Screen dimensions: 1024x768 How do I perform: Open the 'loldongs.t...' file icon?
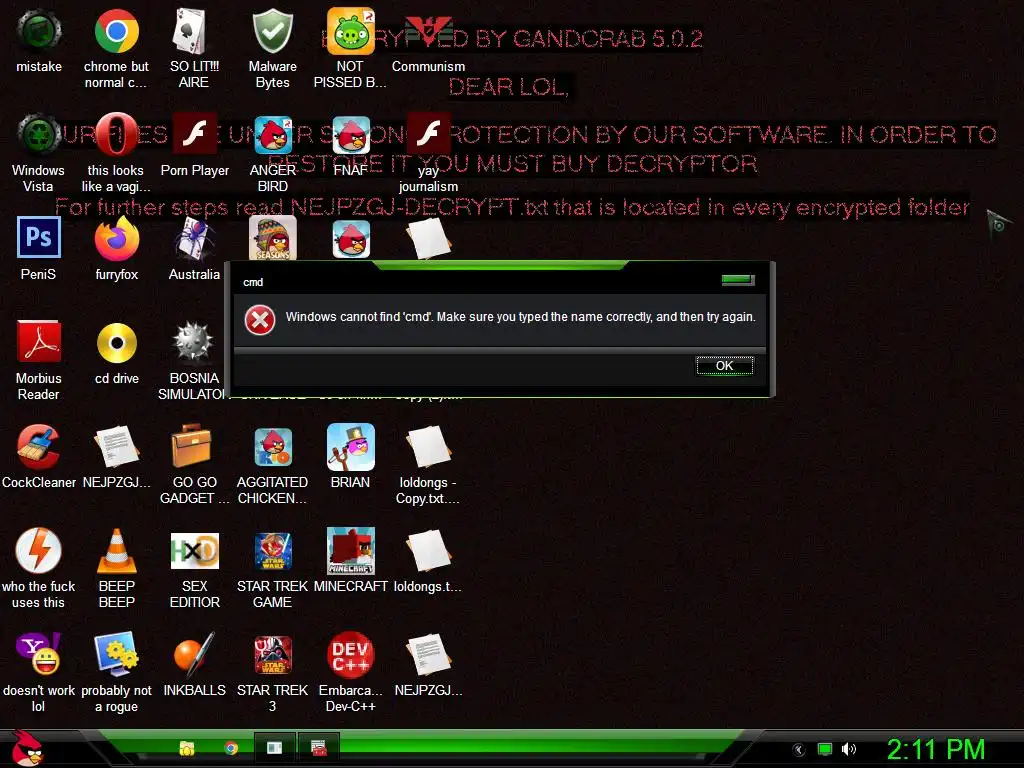tap(428, 560)
